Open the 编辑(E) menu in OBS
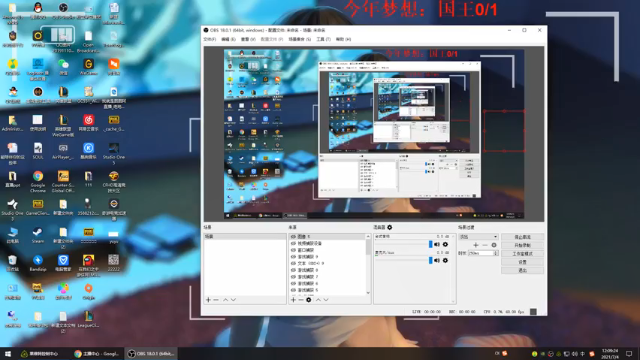This screenshot has width=640, height=360. click(x=228, y=39)
